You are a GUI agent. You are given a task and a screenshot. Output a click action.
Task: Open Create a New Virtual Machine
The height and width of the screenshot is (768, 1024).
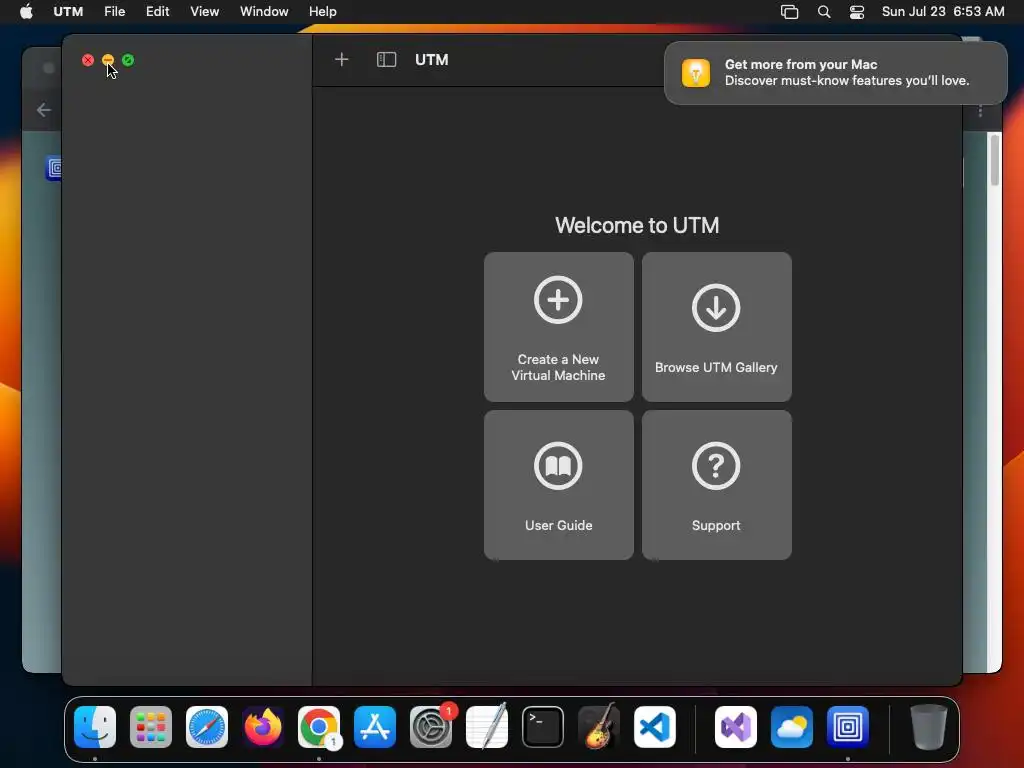pos(558,327)
